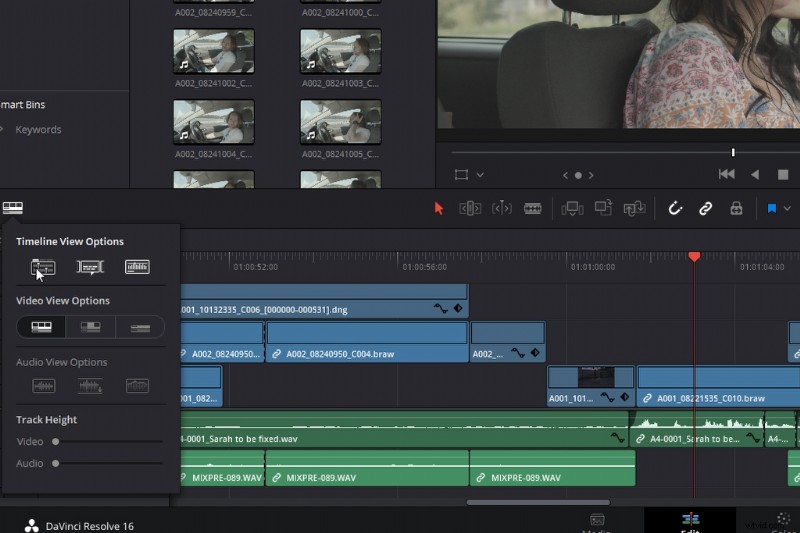The image size is (800, 533).
Task: Go to previous marker arrow in viewer
Action: (x=565, y=175)
